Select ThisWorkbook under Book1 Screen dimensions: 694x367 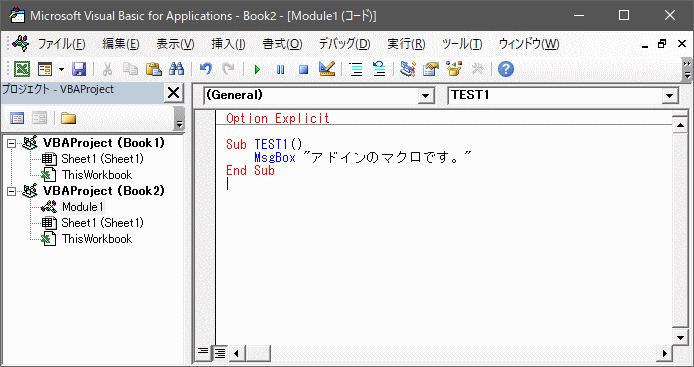coord(97,175)
